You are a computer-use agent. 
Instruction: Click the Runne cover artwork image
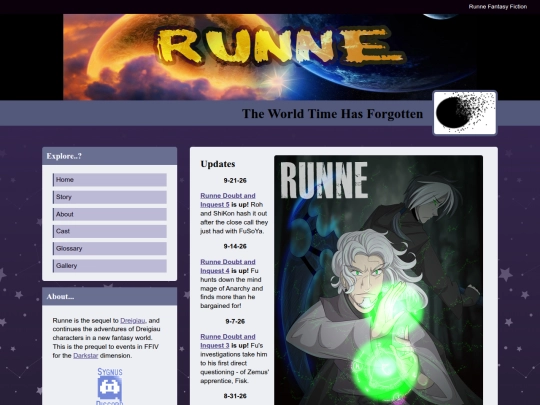pos(378,280)
